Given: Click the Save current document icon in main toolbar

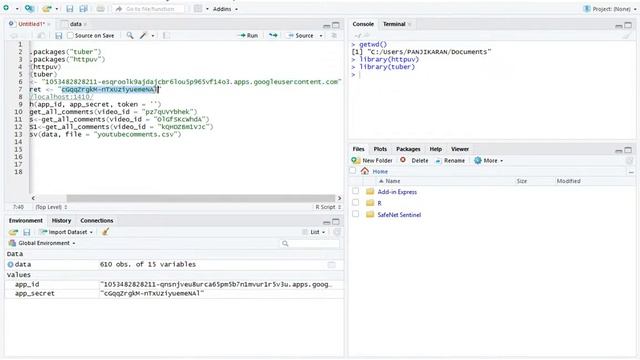Looking at the screenshot, I should click(69, 9).
